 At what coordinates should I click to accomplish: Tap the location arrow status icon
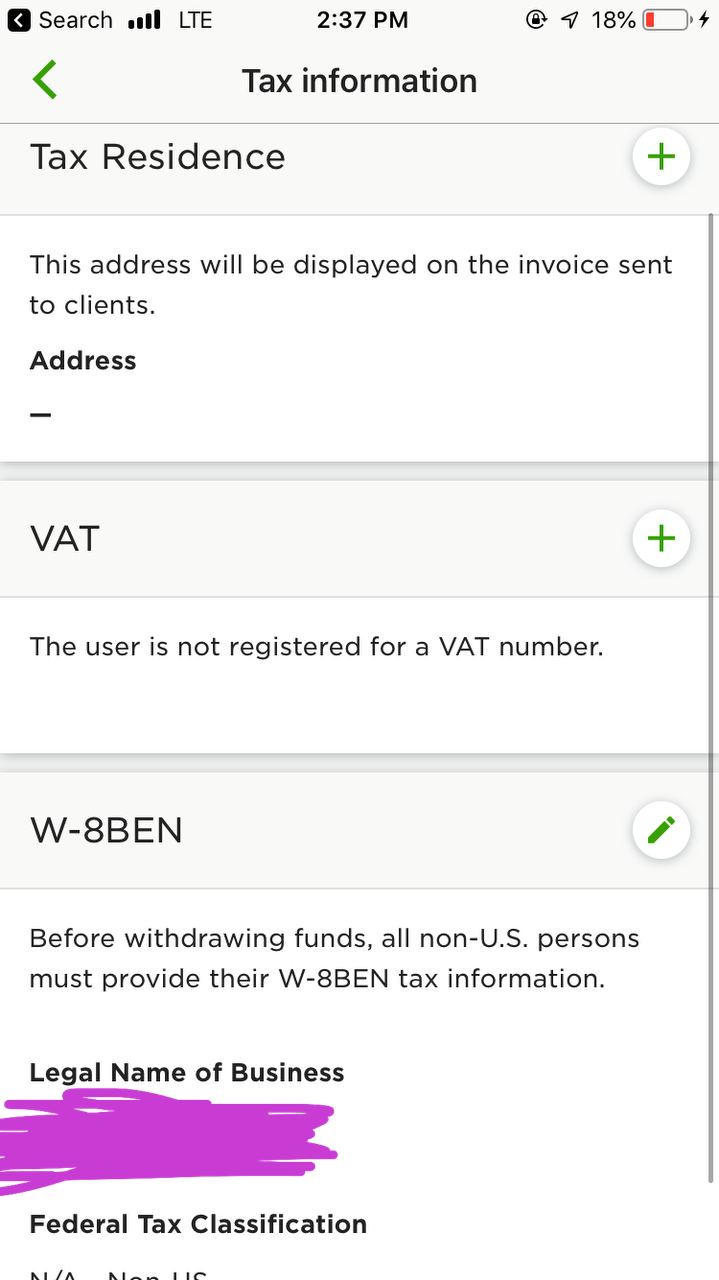(x=570, y=20)
